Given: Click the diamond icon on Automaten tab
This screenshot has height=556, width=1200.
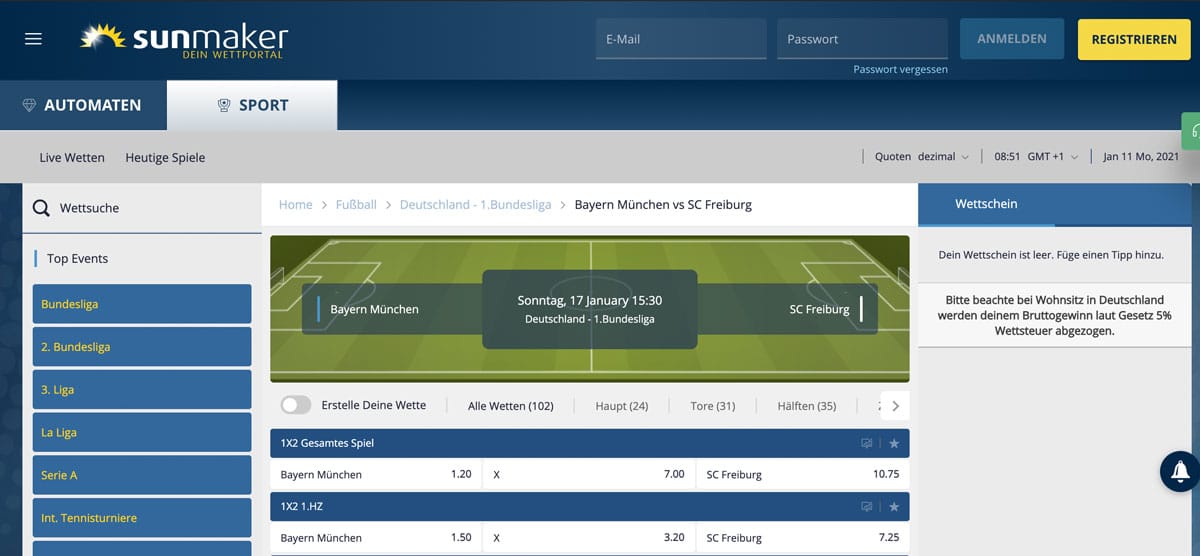Looking at the screenshot, I should point(30,105).
